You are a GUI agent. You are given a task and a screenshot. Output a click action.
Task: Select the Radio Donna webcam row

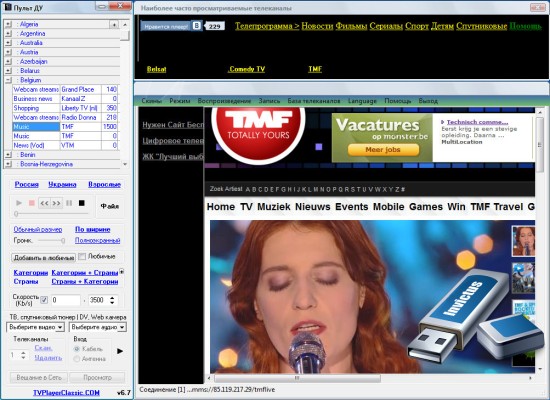65,118
